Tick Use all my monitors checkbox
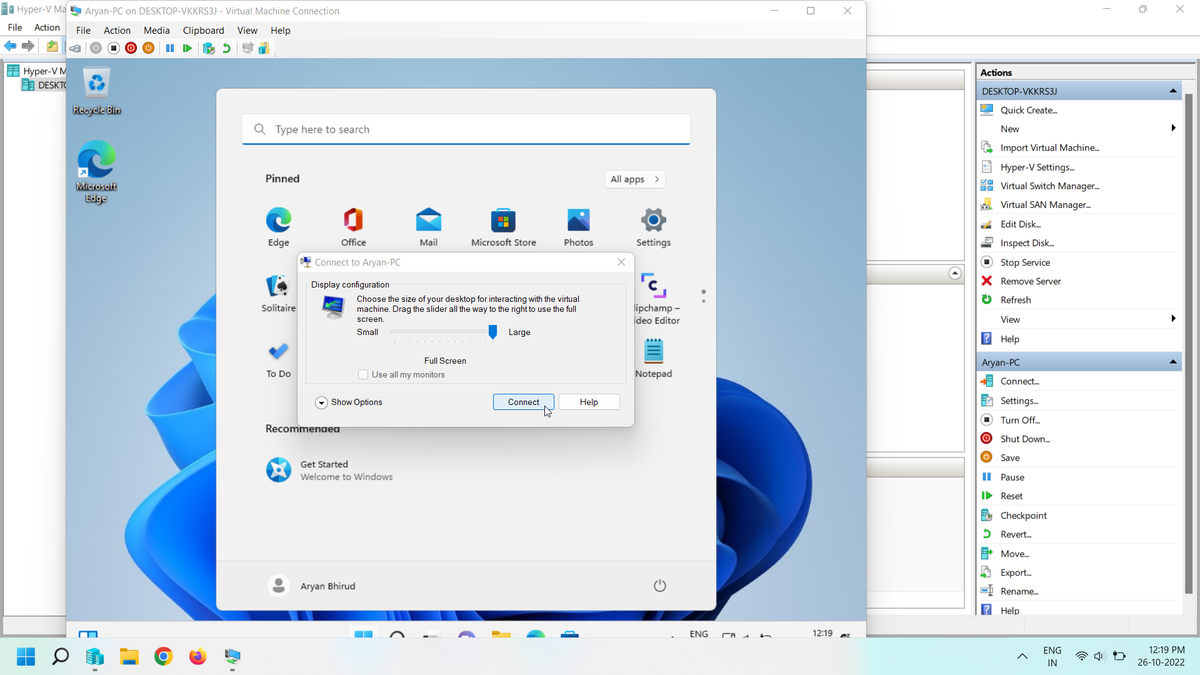 363,375
